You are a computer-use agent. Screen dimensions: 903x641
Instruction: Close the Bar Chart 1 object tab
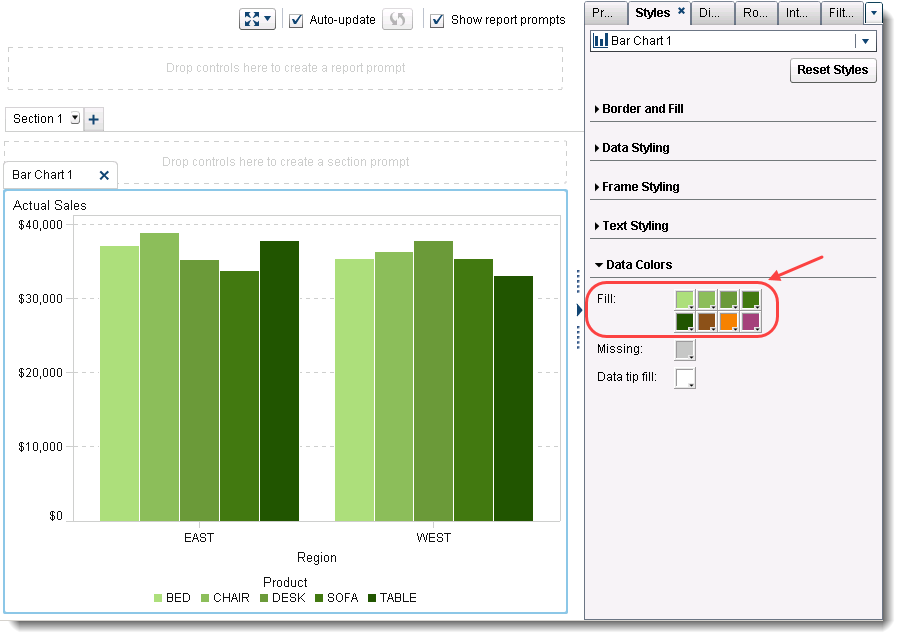[104, 174]
